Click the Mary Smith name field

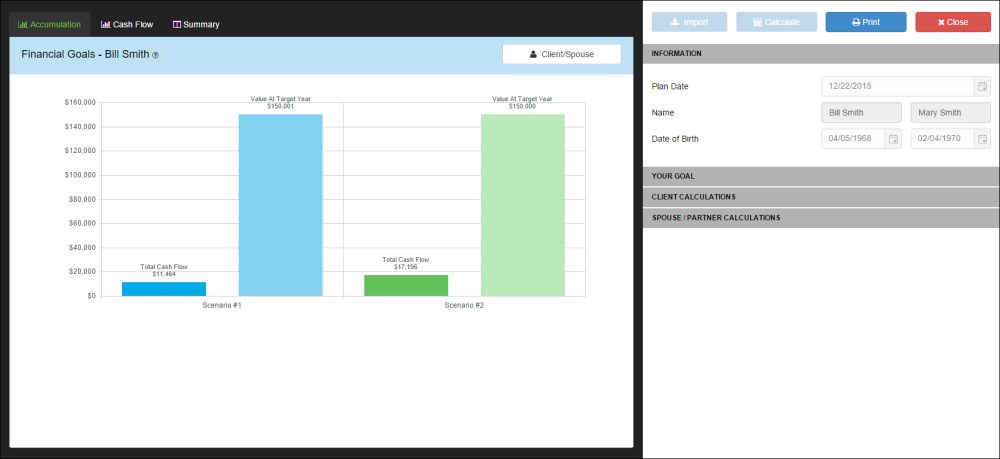point(951,112)
